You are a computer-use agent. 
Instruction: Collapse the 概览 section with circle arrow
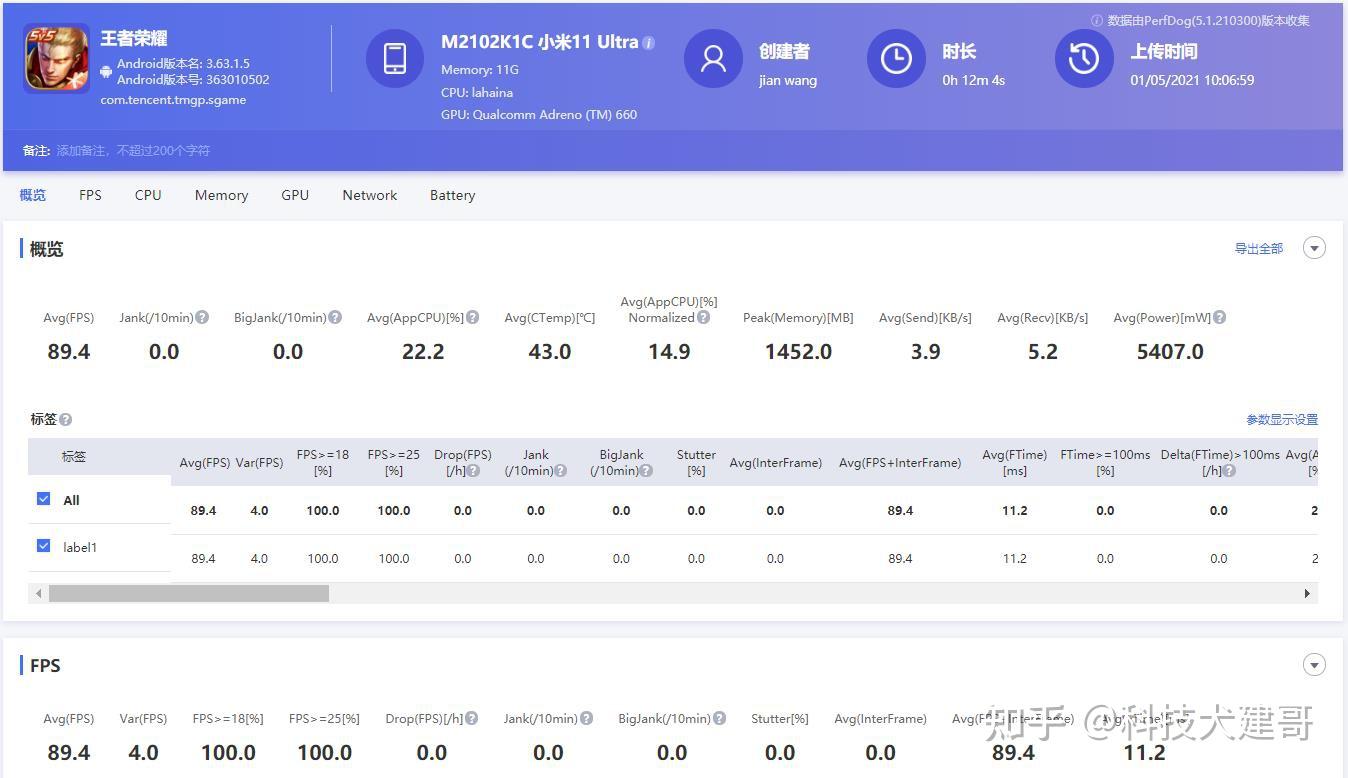(x=1314, y=248)
